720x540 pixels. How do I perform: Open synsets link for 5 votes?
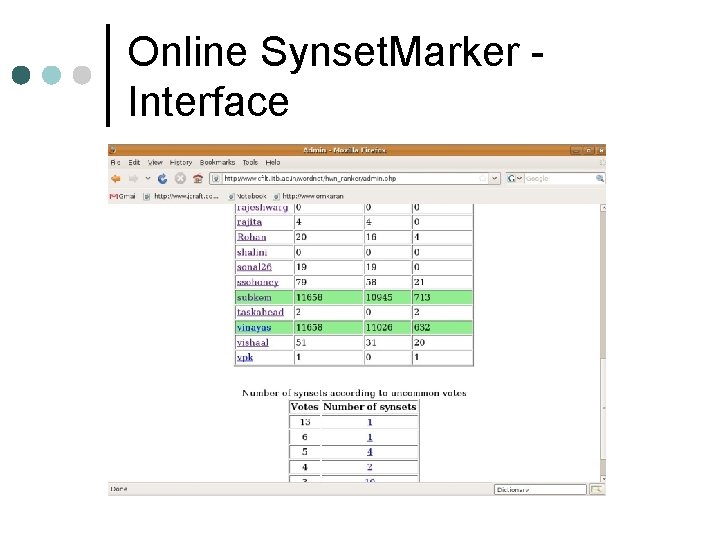pyautogui.click(x=370, y=452)
